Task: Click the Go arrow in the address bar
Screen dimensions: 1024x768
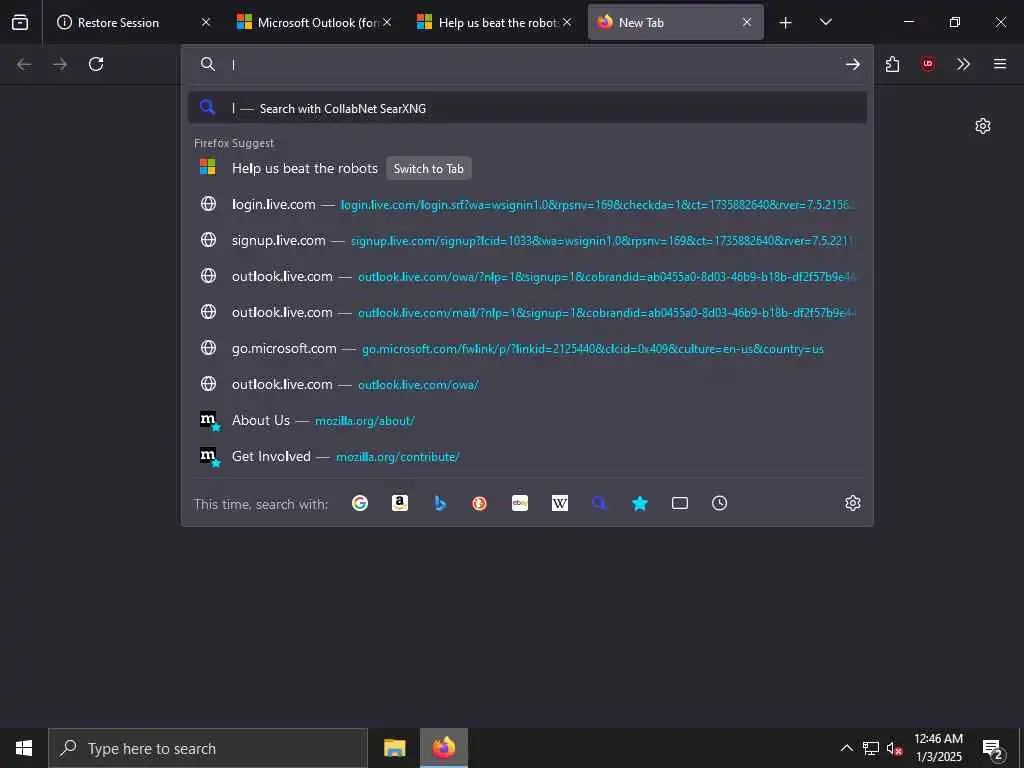Action: tap(852, 64)
